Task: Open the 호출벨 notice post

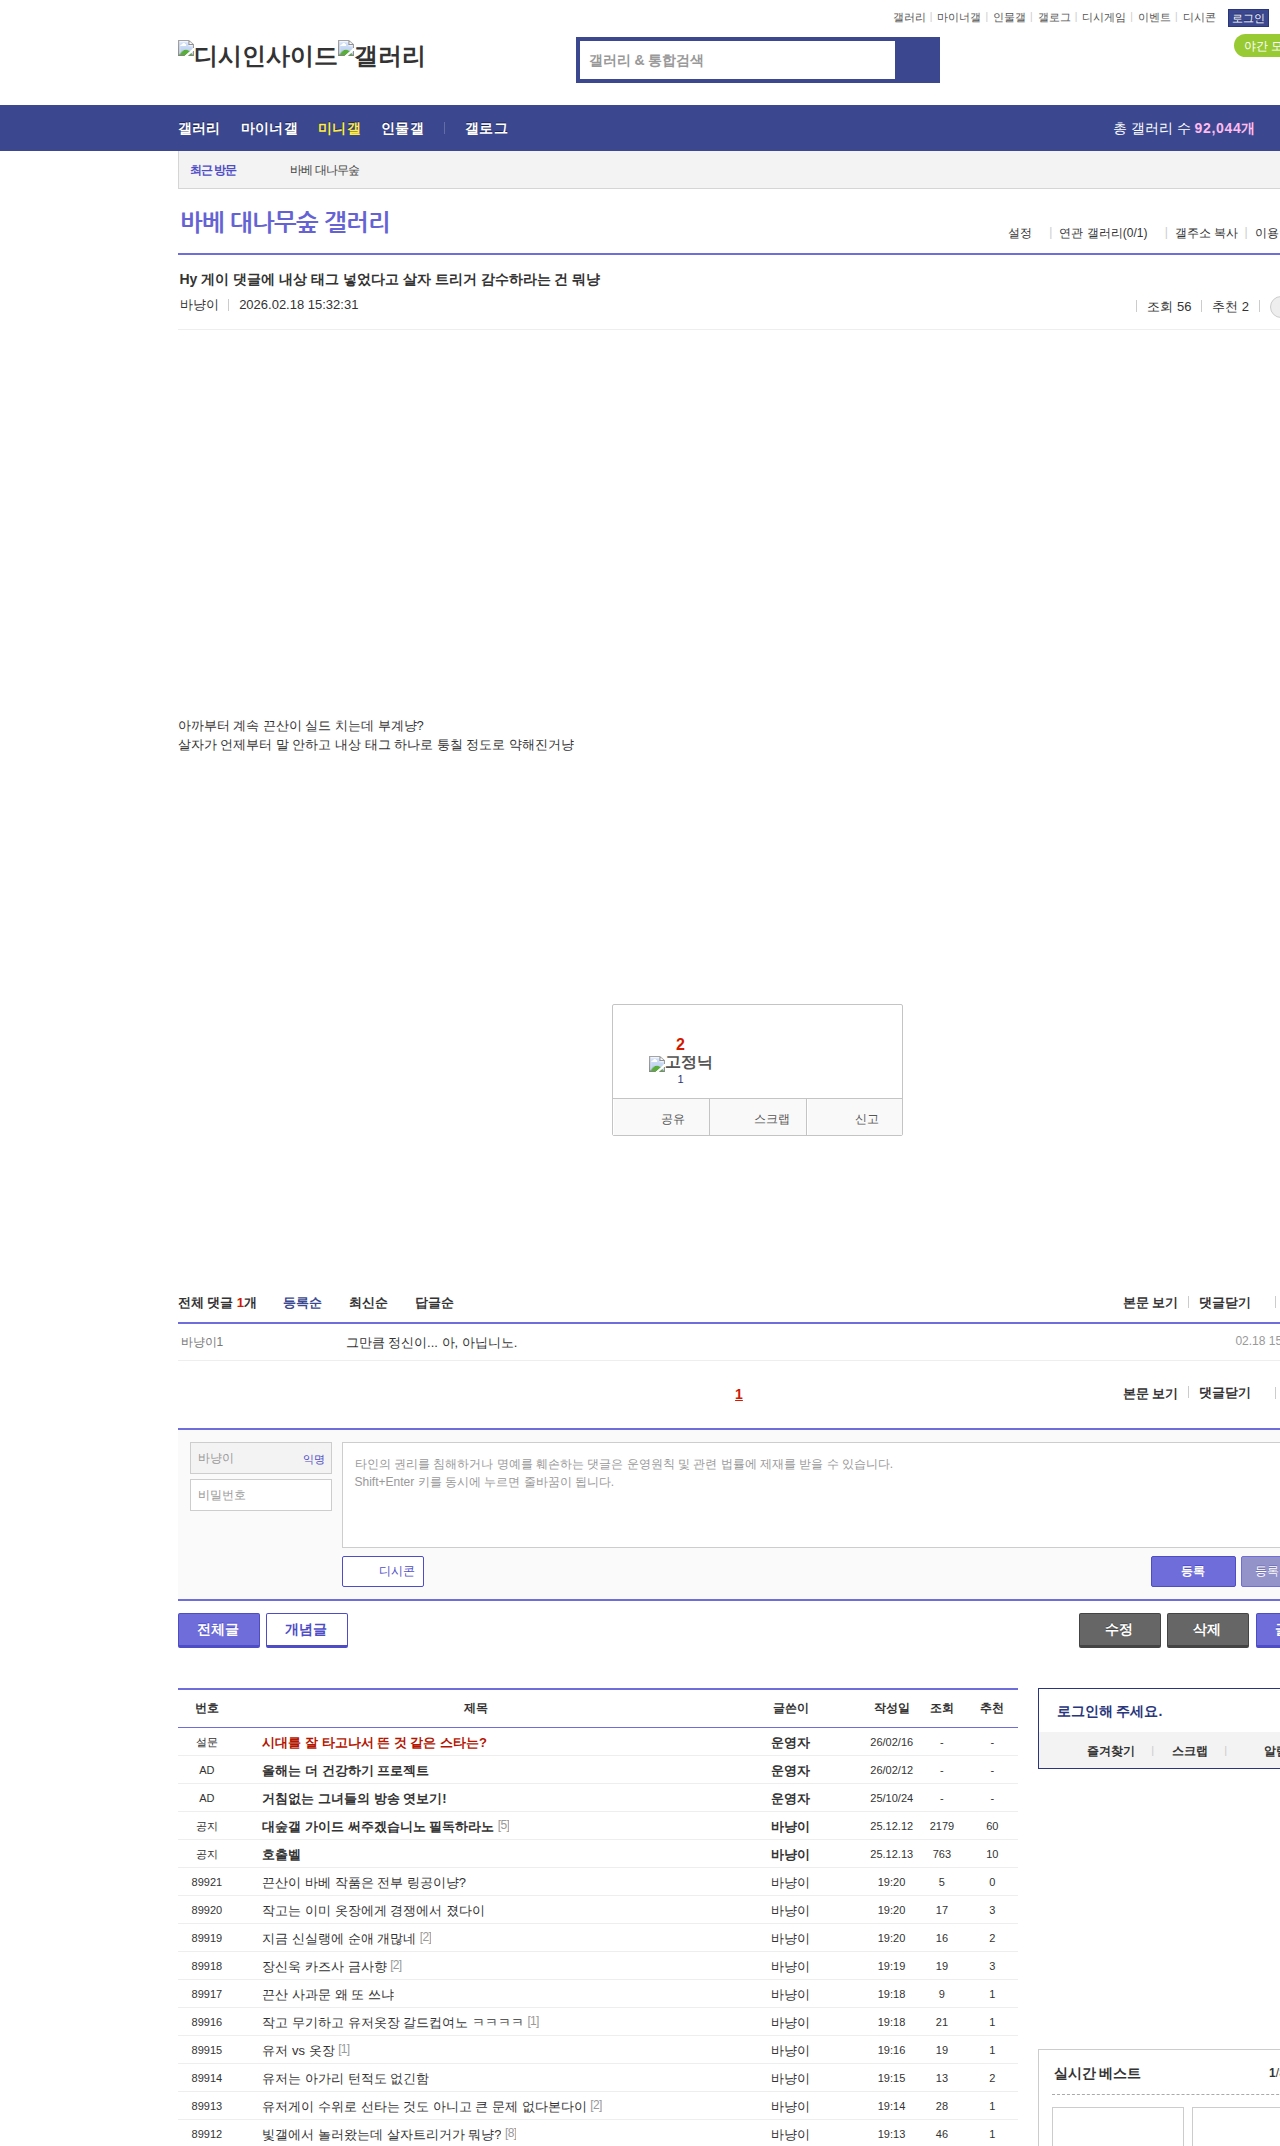Action: point(281,1854)
